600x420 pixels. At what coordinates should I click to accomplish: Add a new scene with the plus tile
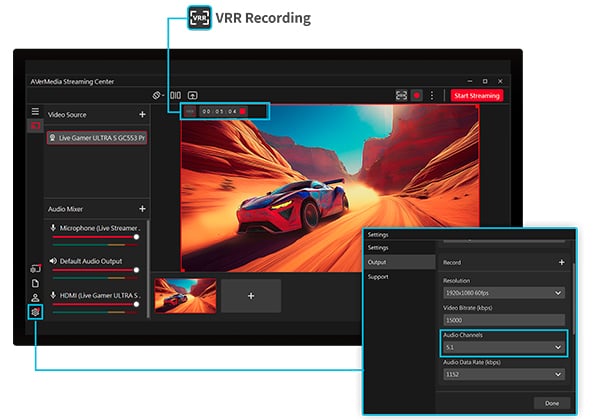coord(251,296)
